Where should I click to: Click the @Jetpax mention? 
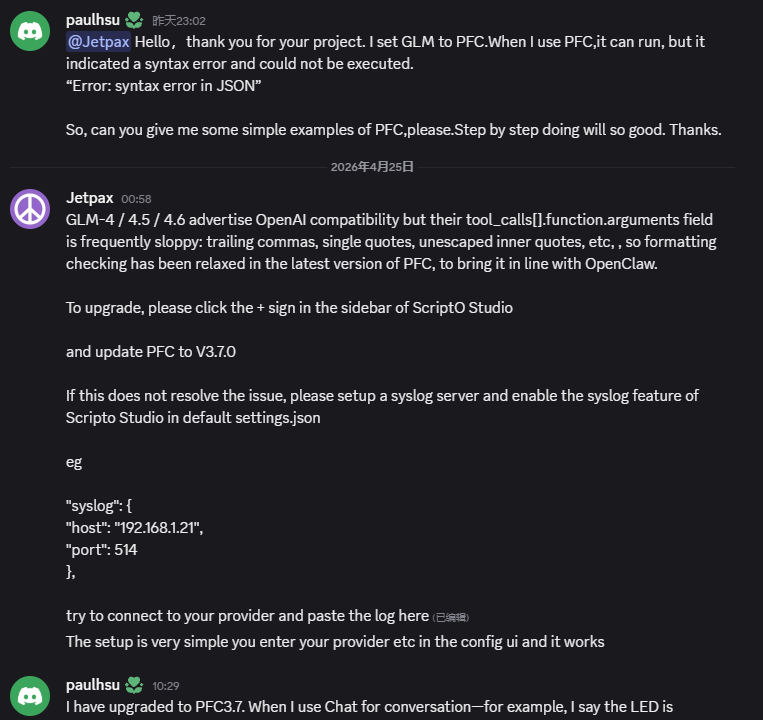point(98,41)
